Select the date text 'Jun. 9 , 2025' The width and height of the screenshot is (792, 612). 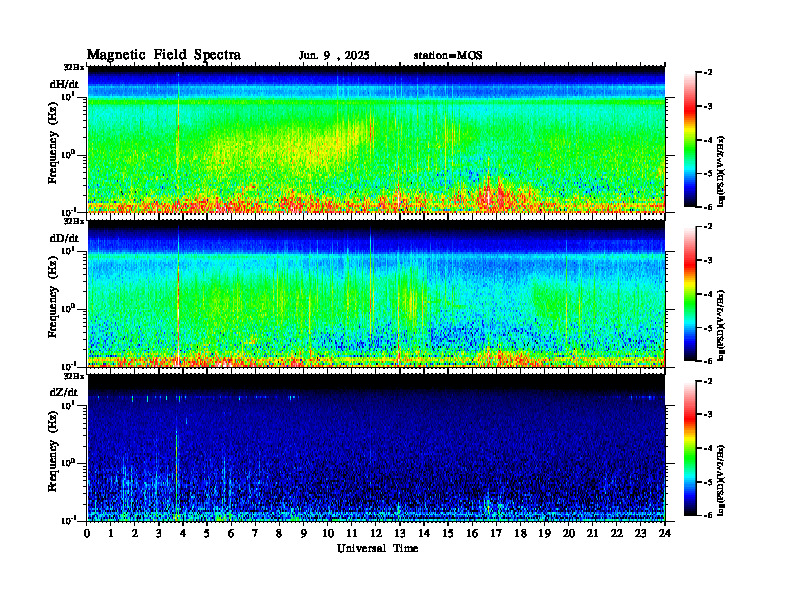coord(334,56)
